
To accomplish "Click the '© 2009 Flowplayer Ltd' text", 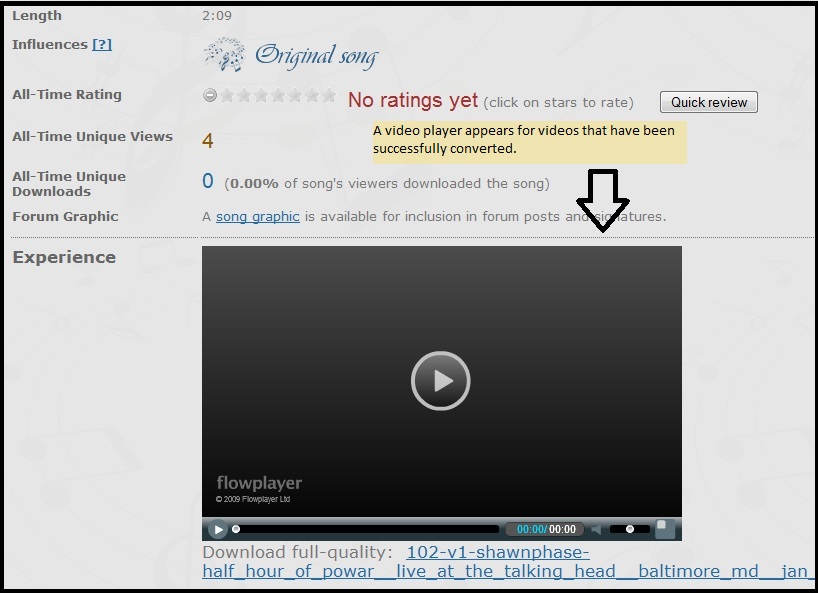I will [252, 499].
